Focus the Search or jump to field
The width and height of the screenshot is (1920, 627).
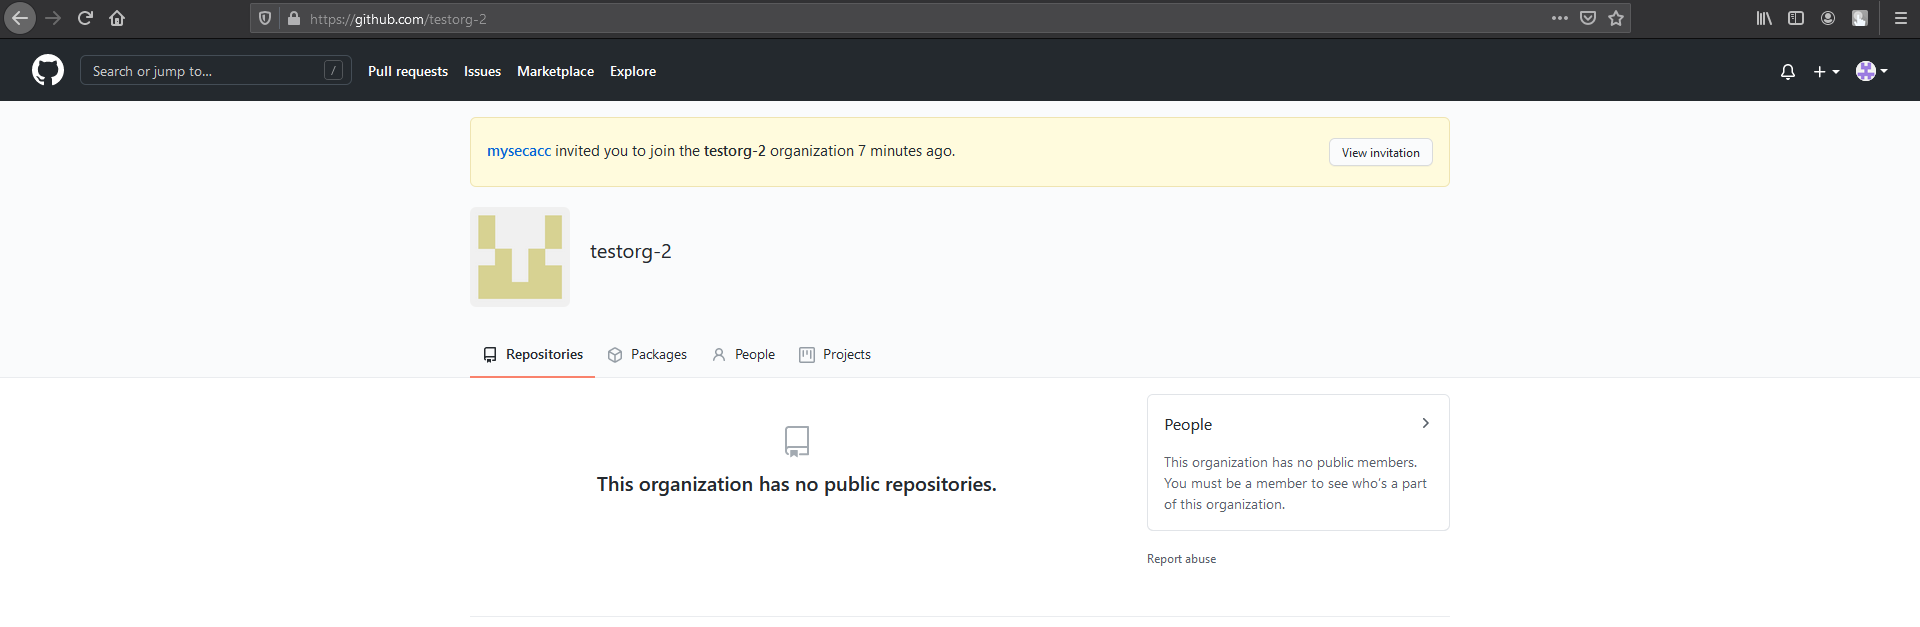[205, 71]
